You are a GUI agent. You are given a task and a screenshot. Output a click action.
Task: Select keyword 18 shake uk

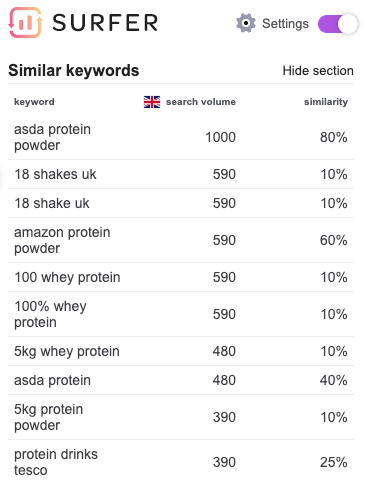pos(52,203)
